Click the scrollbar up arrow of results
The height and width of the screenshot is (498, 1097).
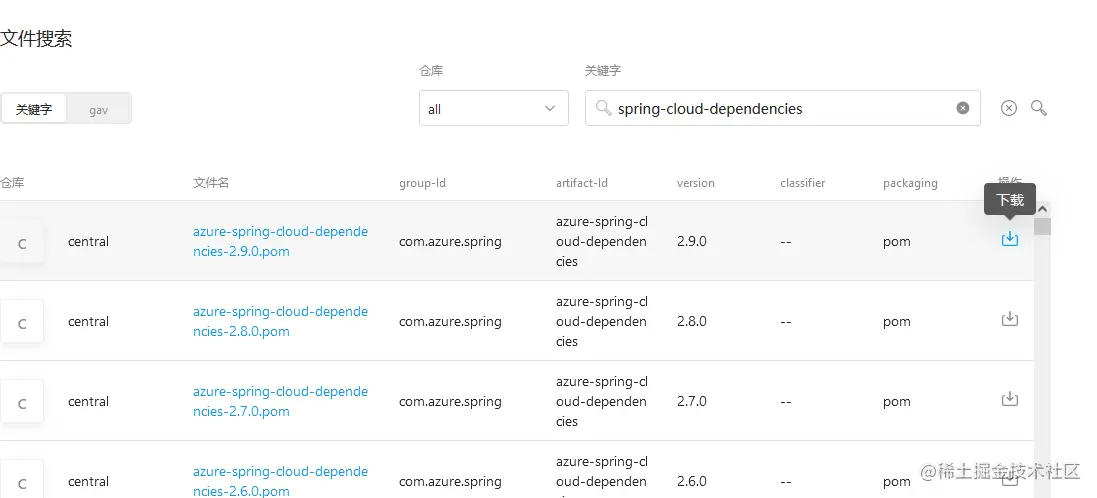(1042, 208)
